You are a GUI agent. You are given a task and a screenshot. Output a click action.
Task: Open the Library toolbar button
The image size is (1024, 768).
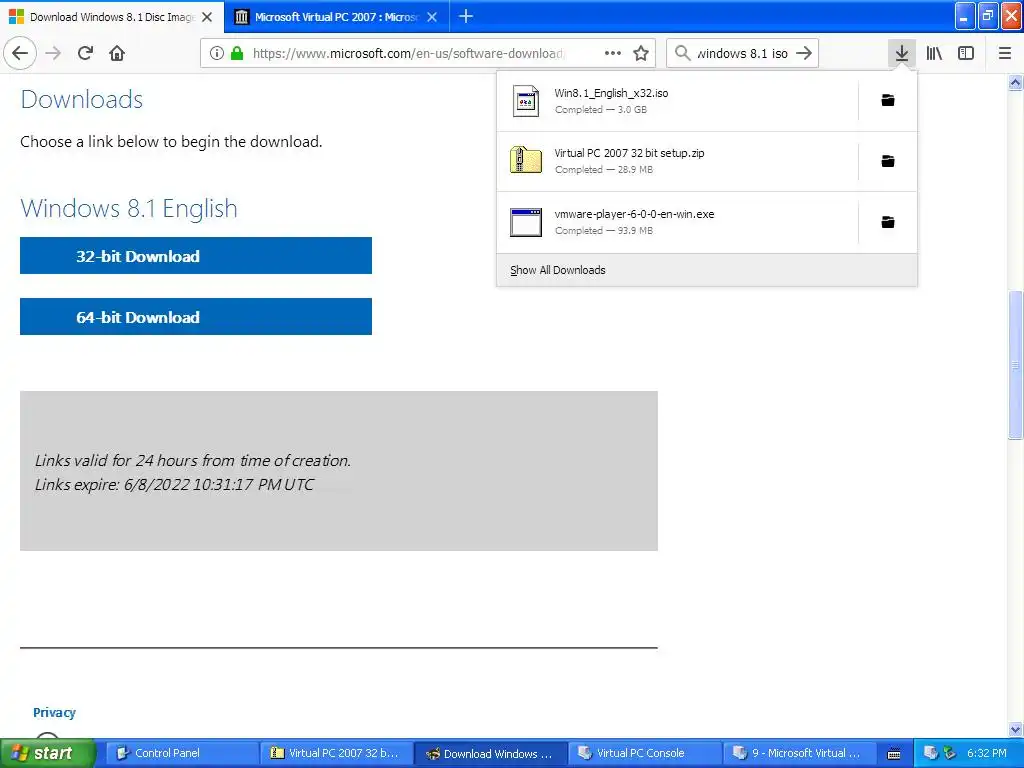point(934,53)
